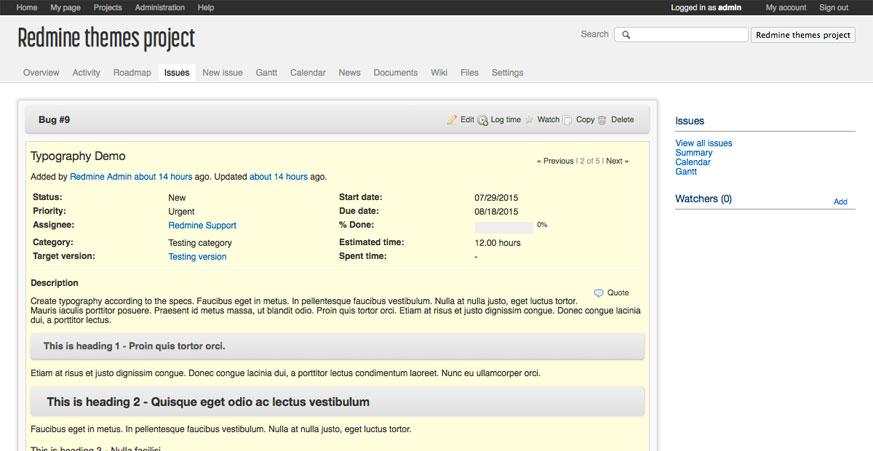Click the Testing category value
The width and height of the screenshot is (873, 451).
click(200, 243)
